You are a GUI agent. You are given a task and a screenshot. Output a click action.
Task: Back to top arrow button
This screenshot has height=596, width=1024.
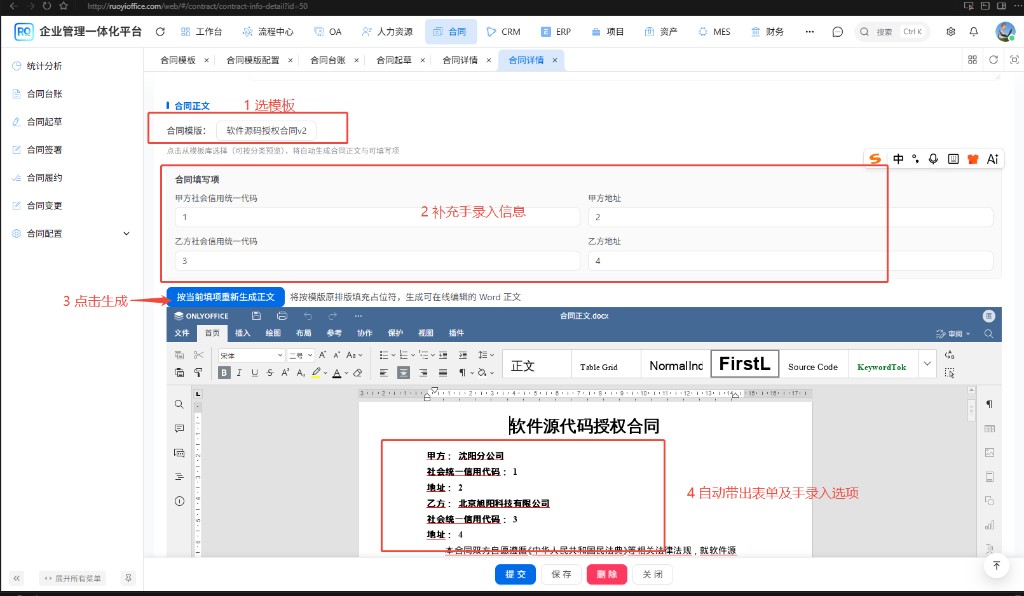[997, 565]
